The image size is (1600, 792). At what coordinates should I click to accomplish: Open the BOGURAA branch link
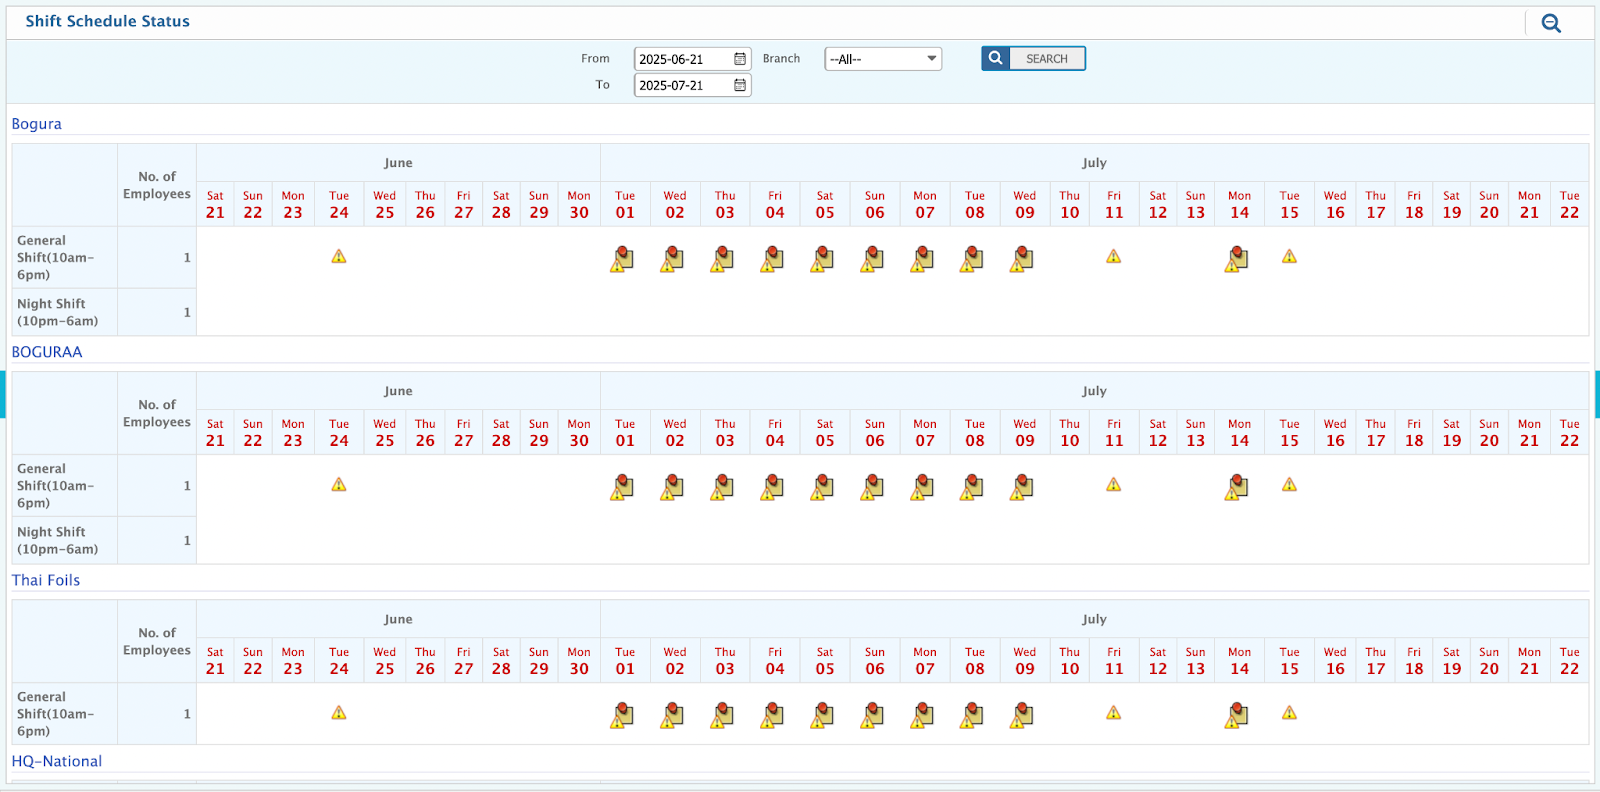(47, 352)
